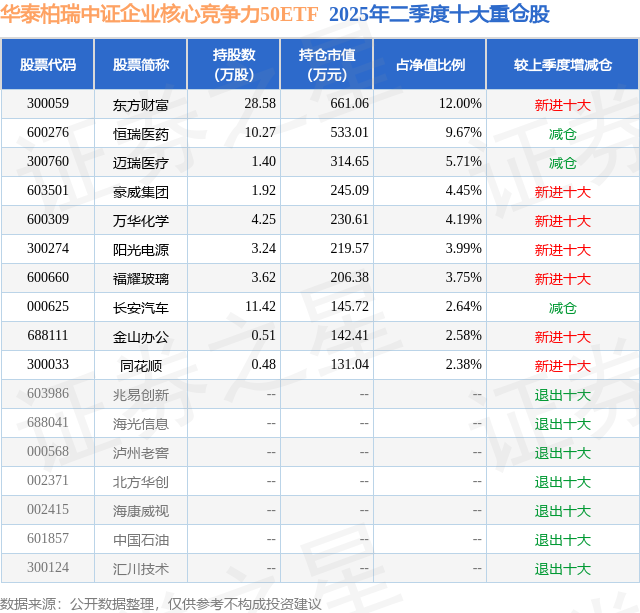This screenshot has height=613, width=640.
Task: Select stock code 000568
Action: pos(48,451)
